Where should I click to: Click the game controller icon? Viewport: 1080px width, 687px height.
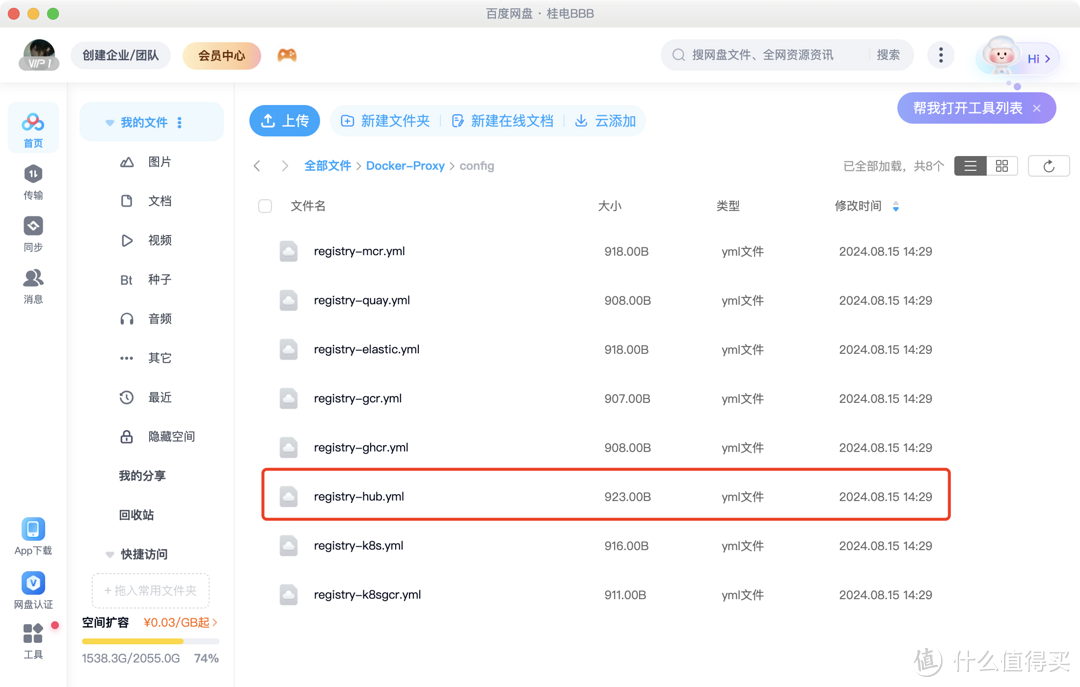point(287,56)
